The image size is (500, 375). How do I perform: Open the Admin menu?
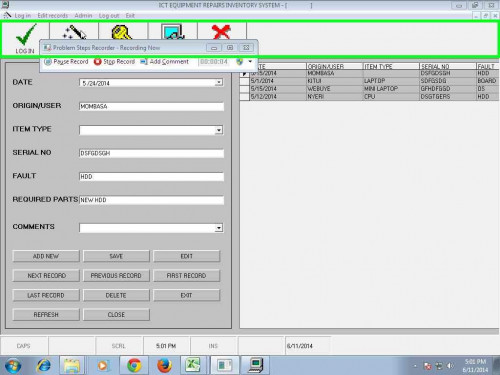tap(83, 16)
